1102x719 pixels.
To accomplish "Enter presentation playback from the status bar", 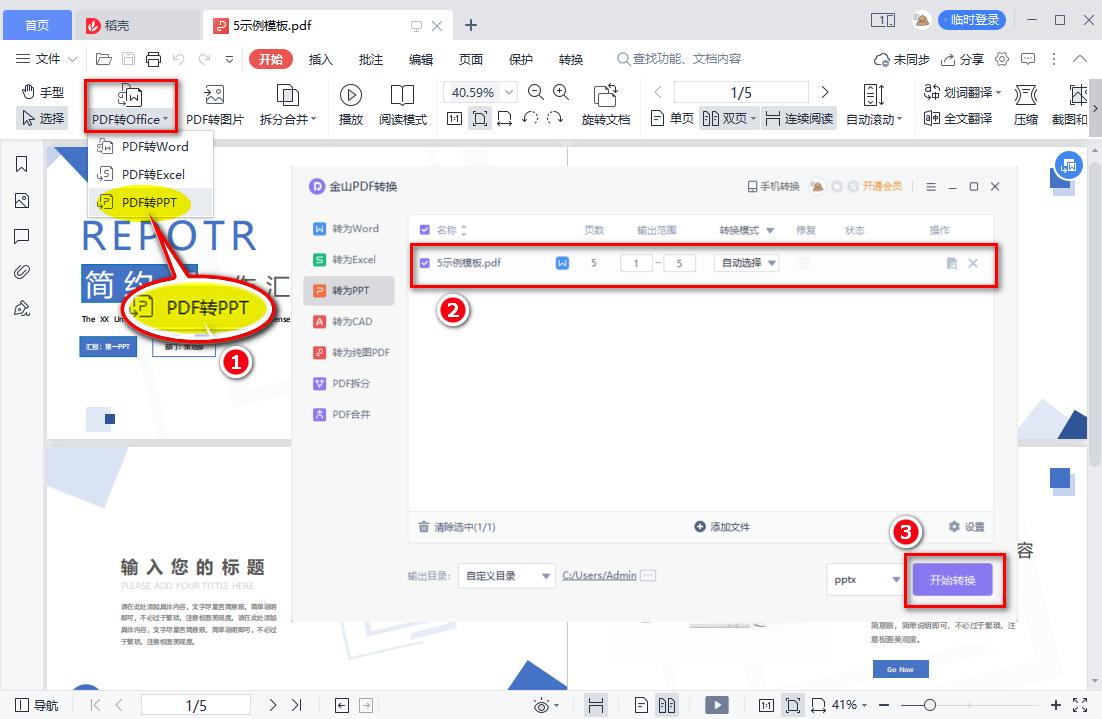I will tap(718, 704).
